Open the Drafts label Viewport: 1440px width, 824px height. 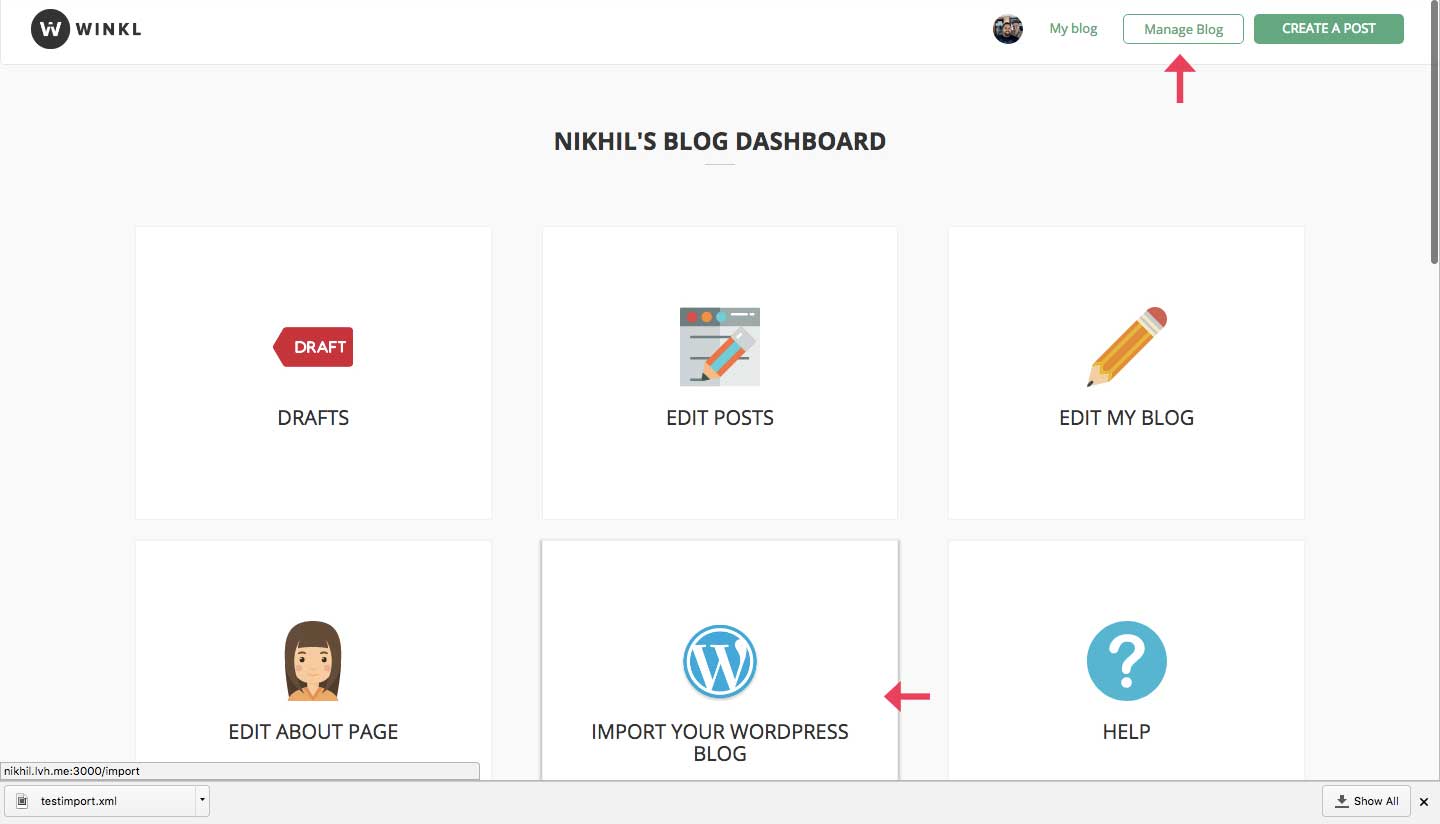pyautogui.click(x=313, y=418)
